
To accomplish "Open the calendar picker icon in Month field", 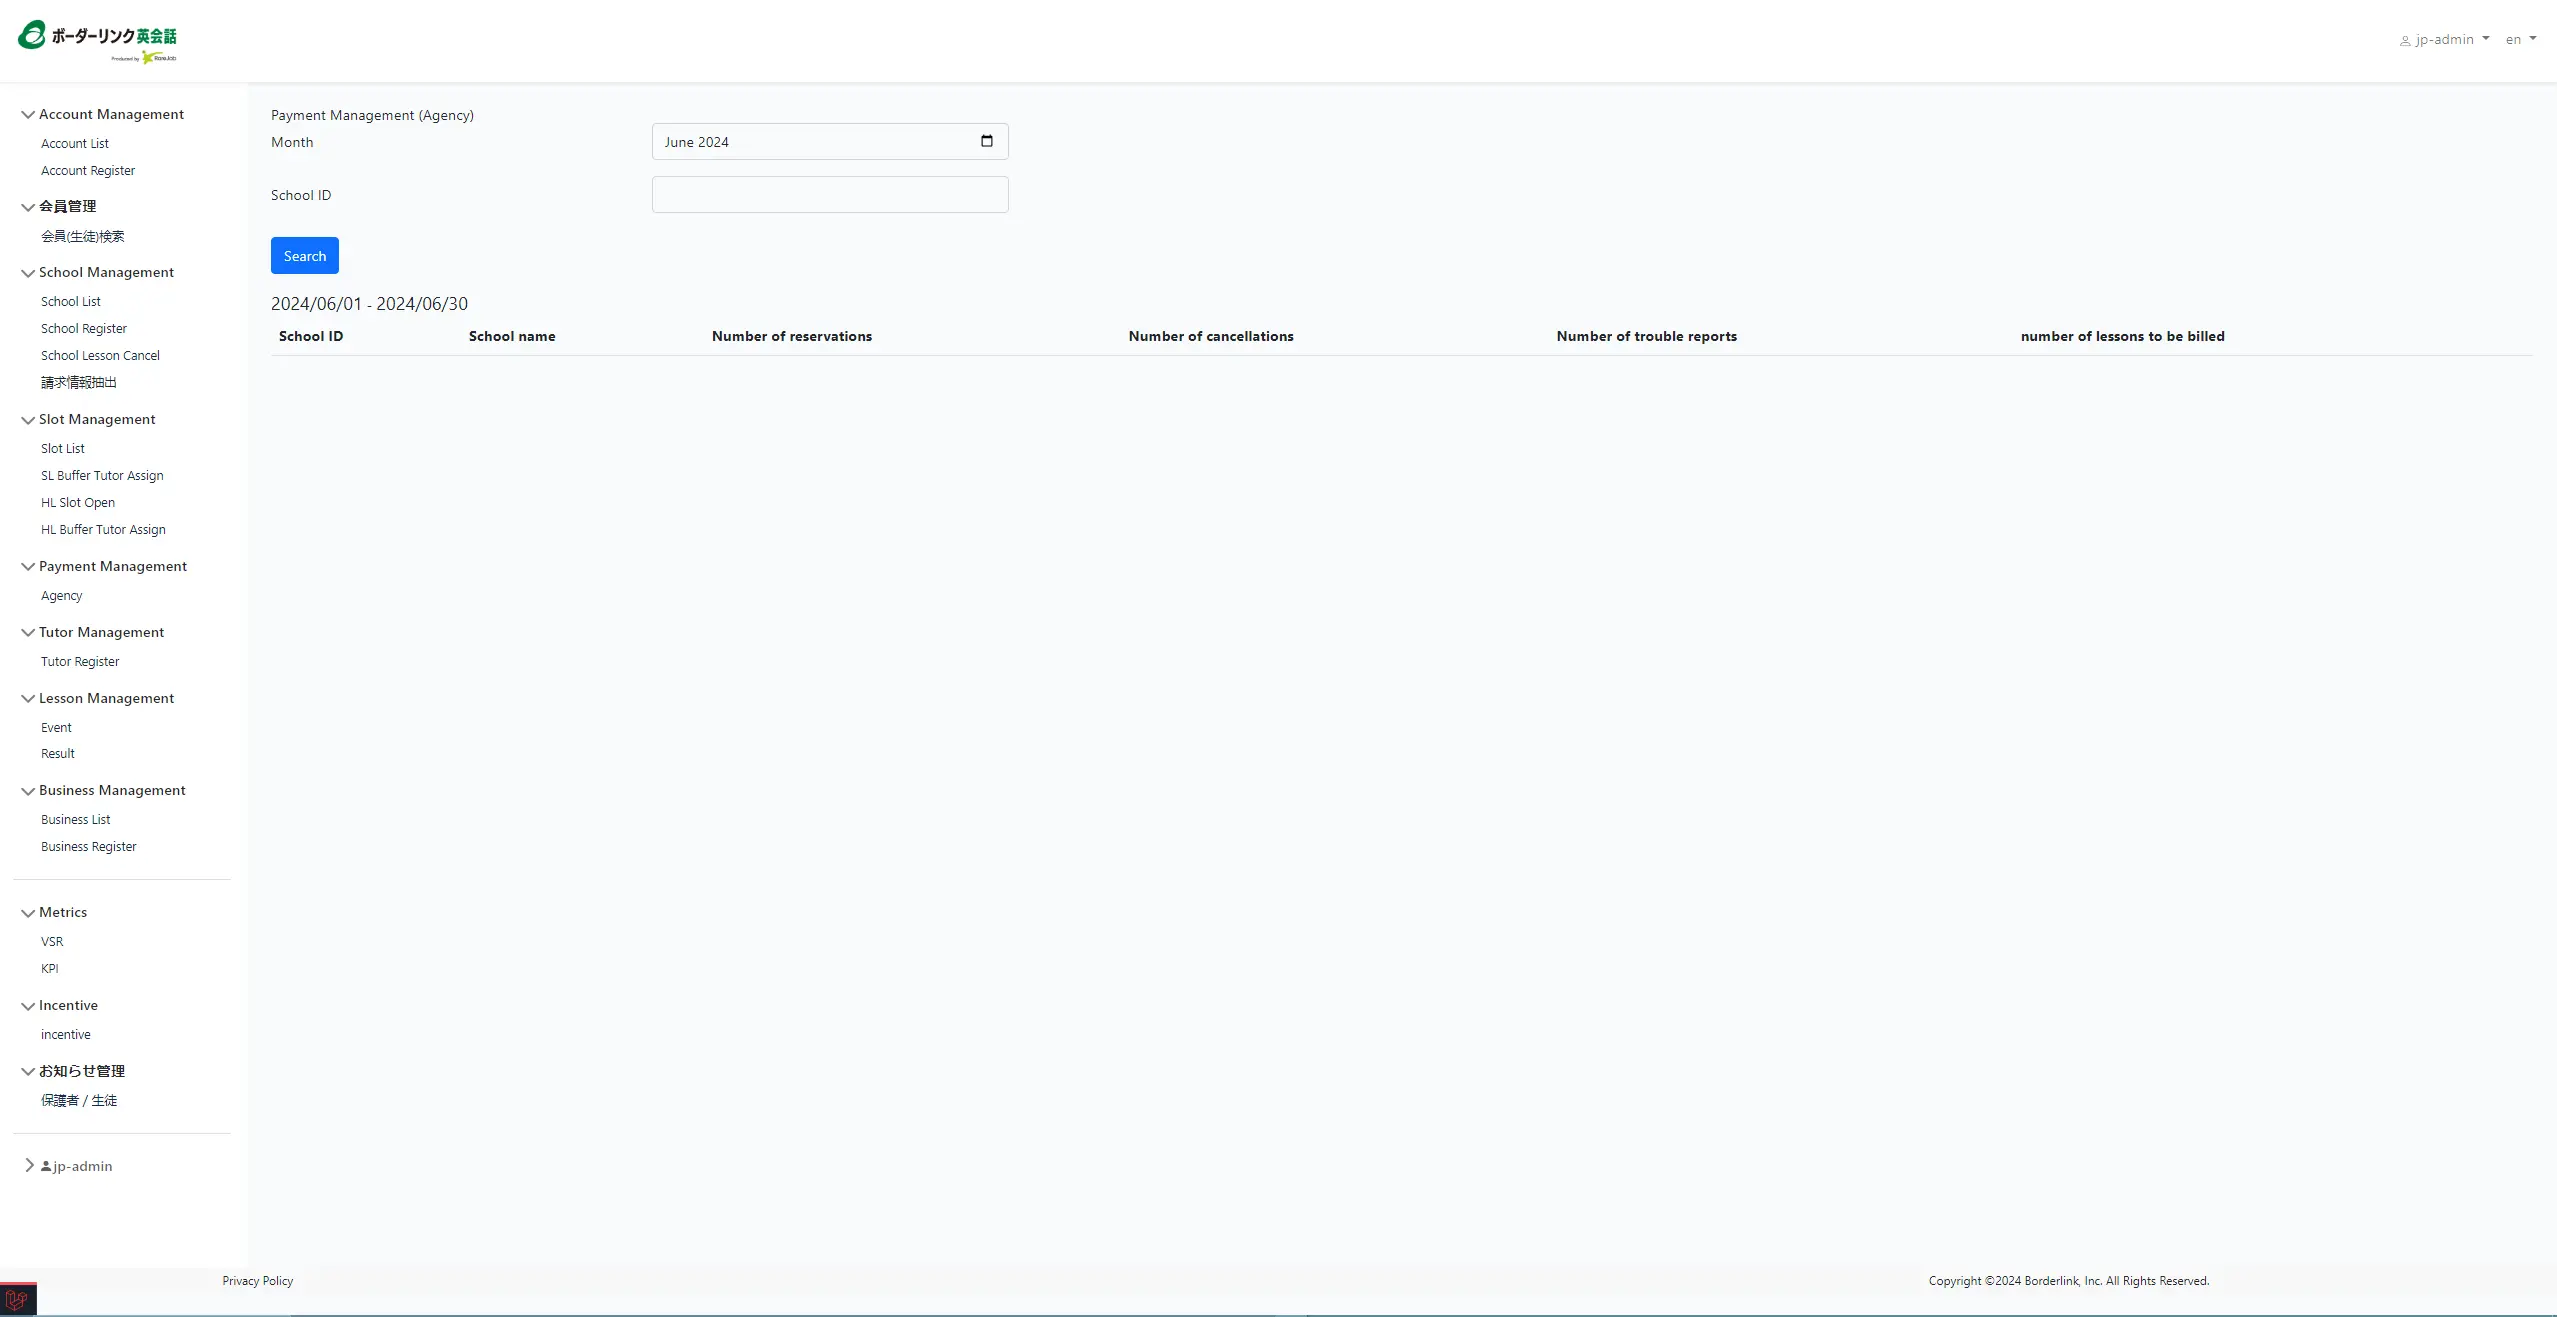I will tap(986, 141).
